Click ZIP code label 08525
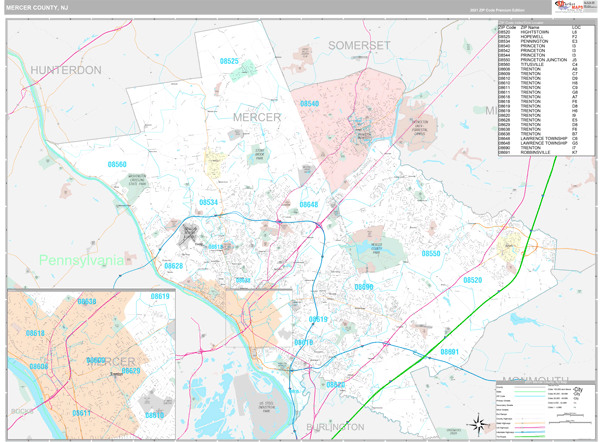Viewport: 600px width, 442px height. pyautogui.click(x=229, y=61)
